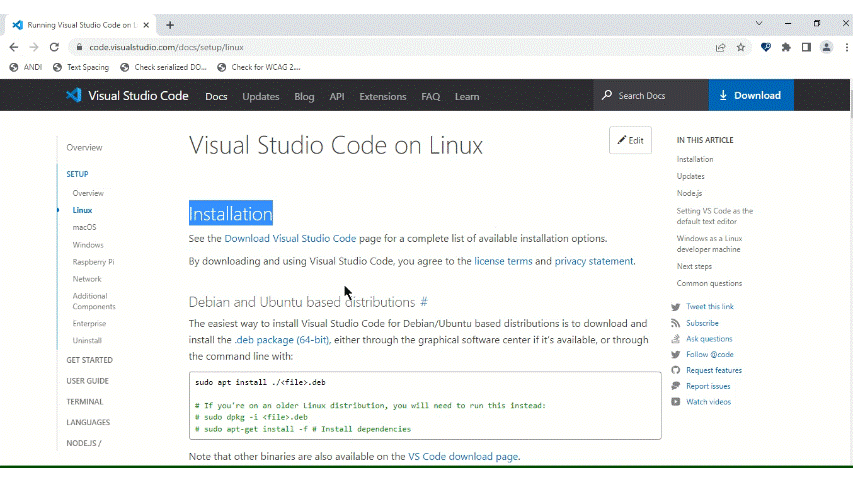Select macOS in the setup sidebar
This screenshot has width=853, height=480.
(x=84, y=227)
